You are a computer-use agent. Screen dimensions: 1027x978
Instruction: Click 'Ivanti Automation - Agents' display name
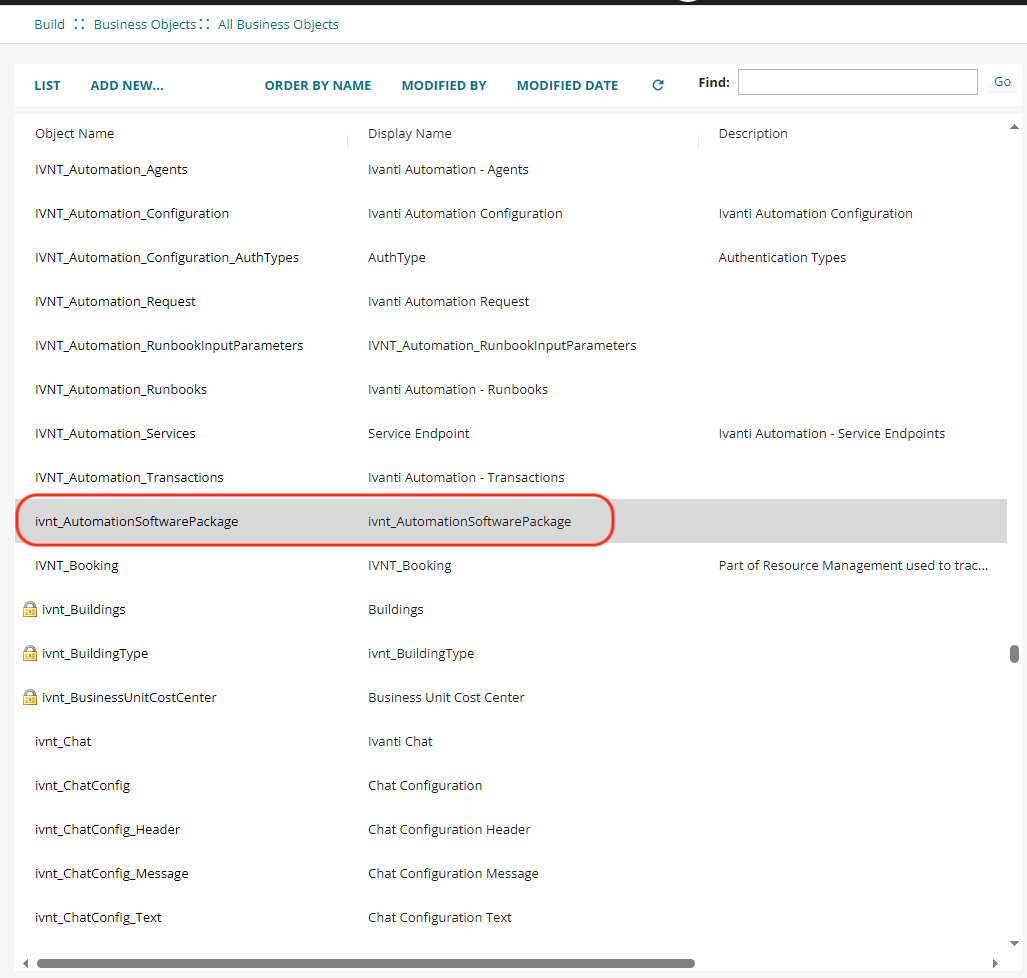(x=448, y=170)
